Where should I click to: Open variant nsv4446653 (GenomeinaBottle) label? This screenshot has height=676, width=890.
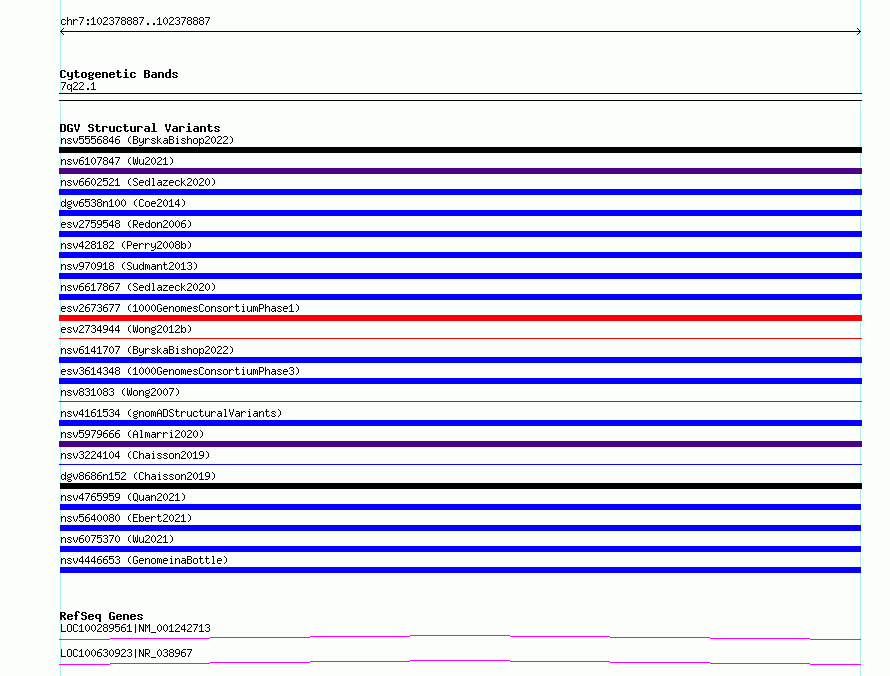click(x=144, y=560)
